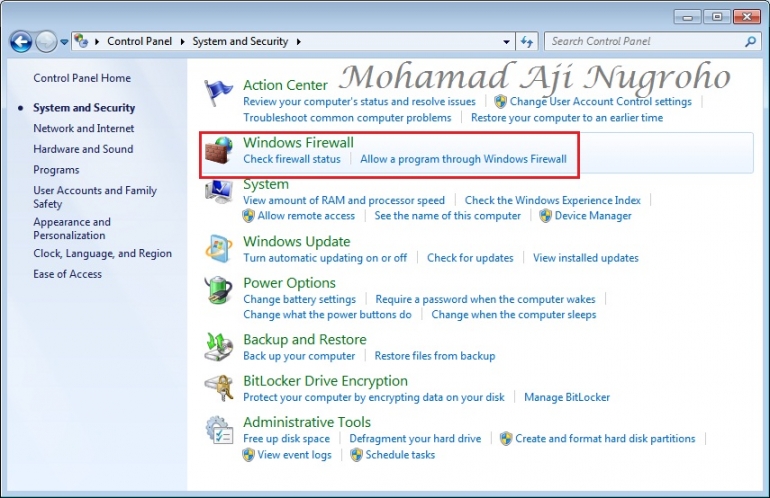Viewport: 770px width, 498px height.
Task: Click Defragment your hard drive link
Action: [x=415, y=439]
